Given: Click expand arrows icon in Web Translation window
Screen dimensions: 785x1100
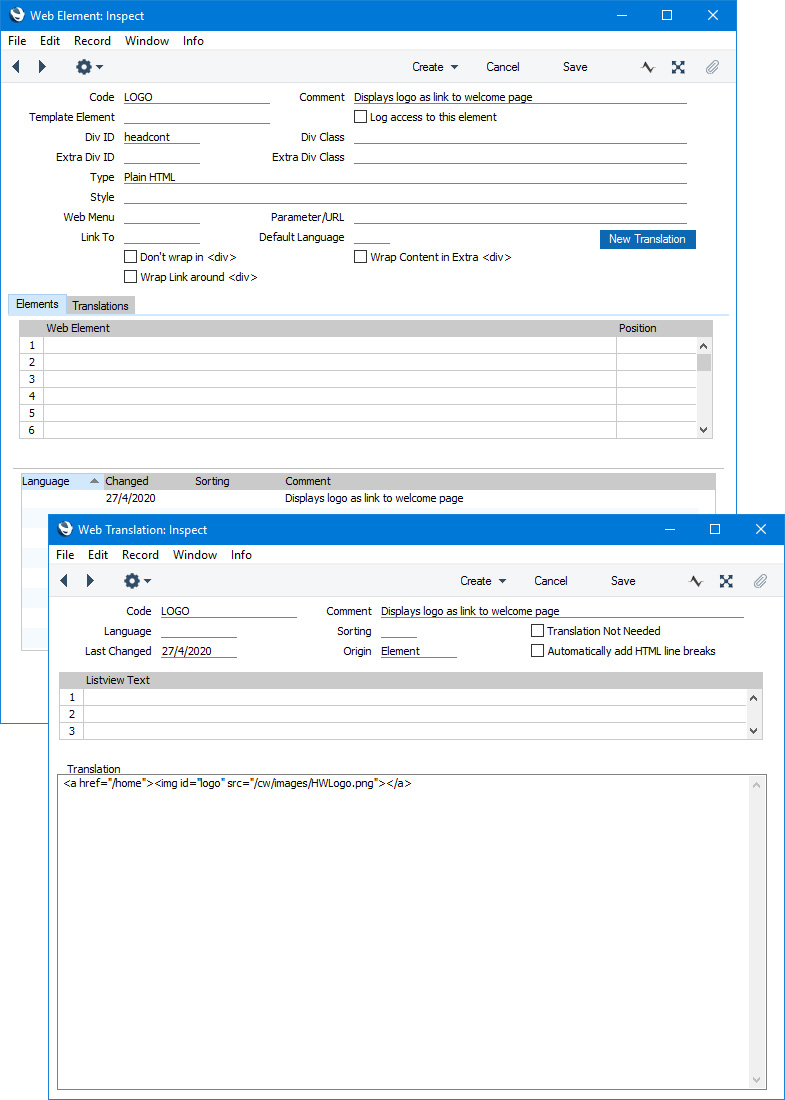Looking at the screenshot, I should point(726,581).
